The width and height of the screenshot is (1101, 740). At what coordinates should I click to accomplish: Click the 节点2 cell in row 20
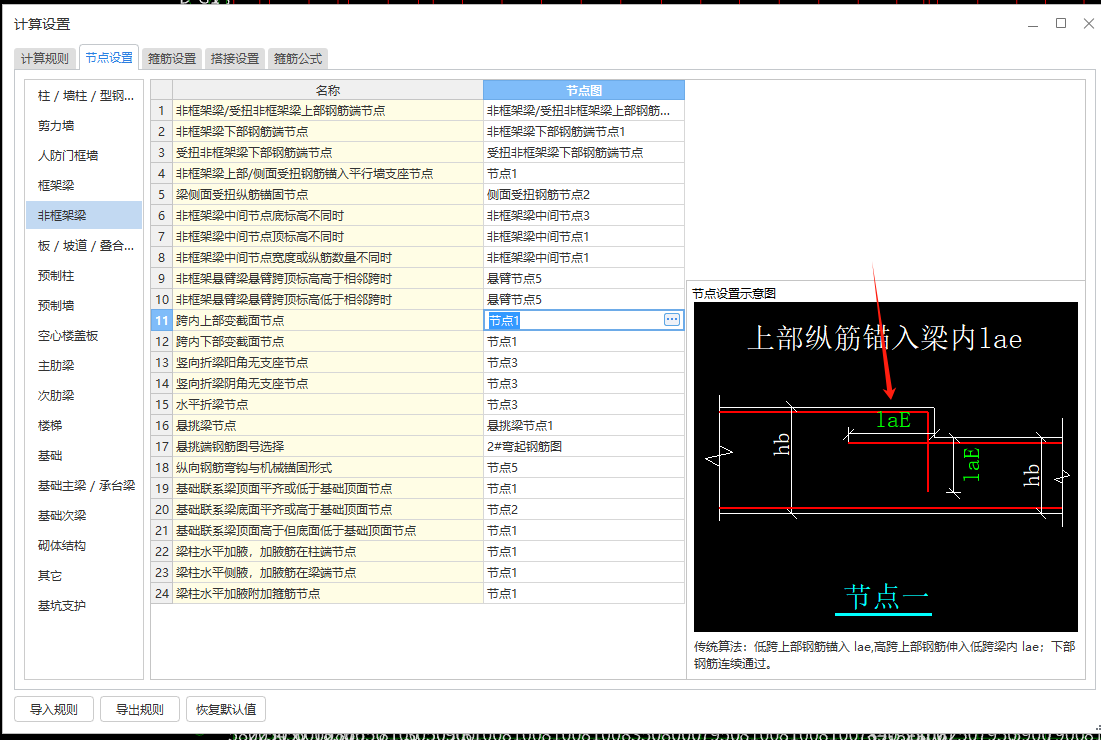pos(584,510)
